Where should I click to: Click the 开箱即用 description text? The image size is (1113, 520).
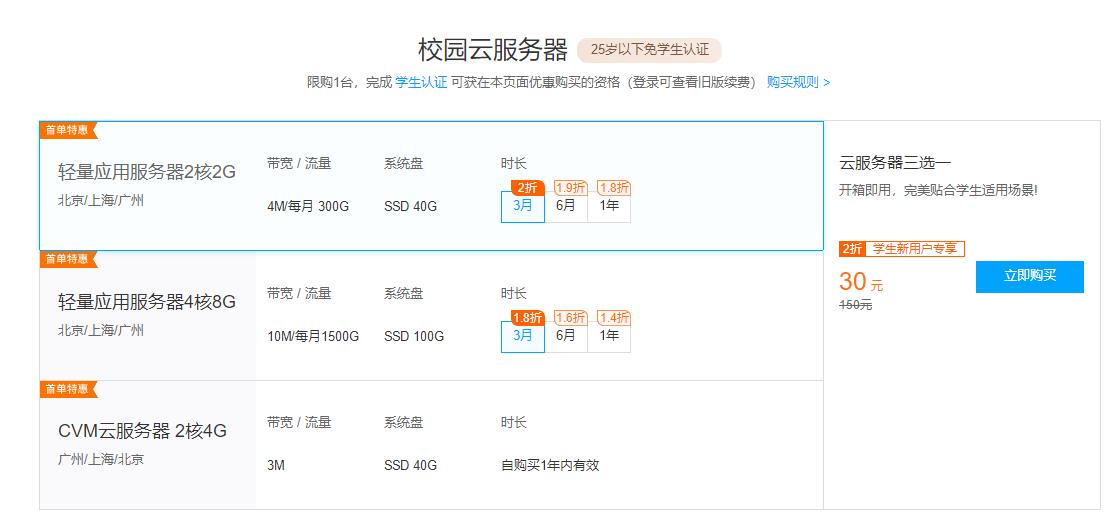pyautogui.click(x=938, y=192)
